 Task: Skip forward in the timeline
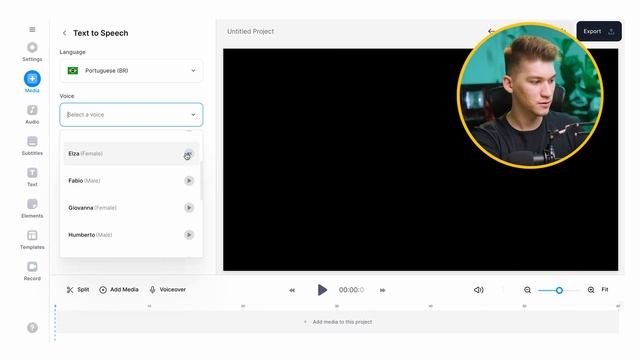coord(382,290)
